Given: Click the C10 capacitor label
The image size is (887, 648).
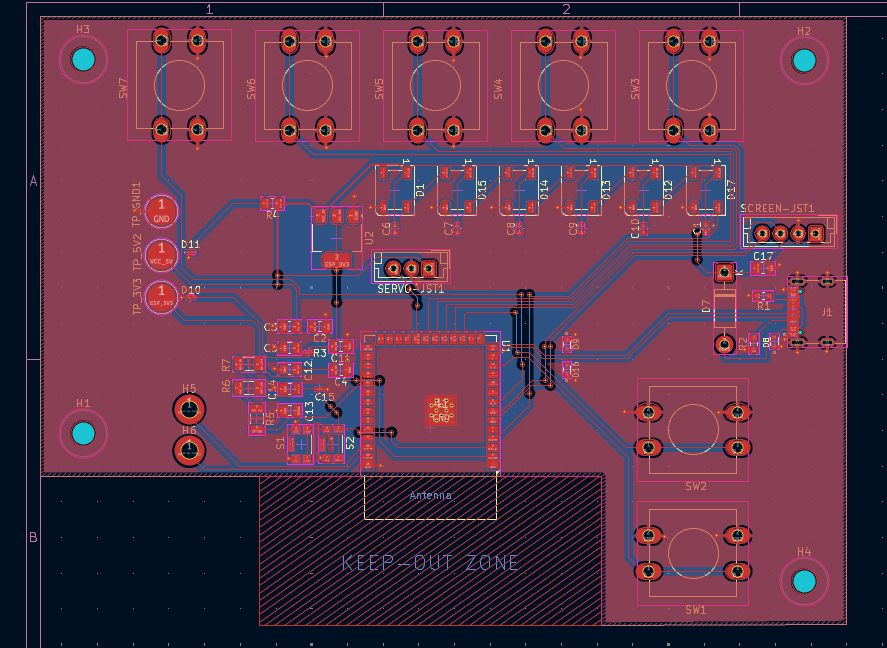Looking at the screenshot, I should (x=635, y=228).
